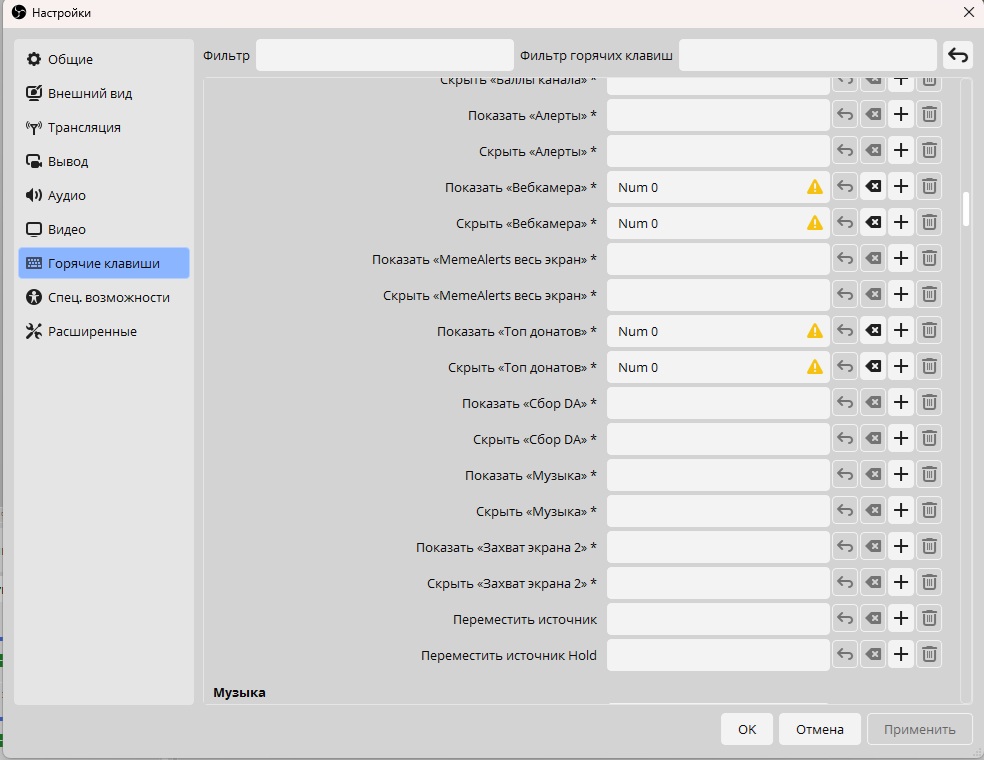The image size is (984, 760).
Task: Click the hotkeys list vertical scrollbar thumb
Action: pos(966,208)
